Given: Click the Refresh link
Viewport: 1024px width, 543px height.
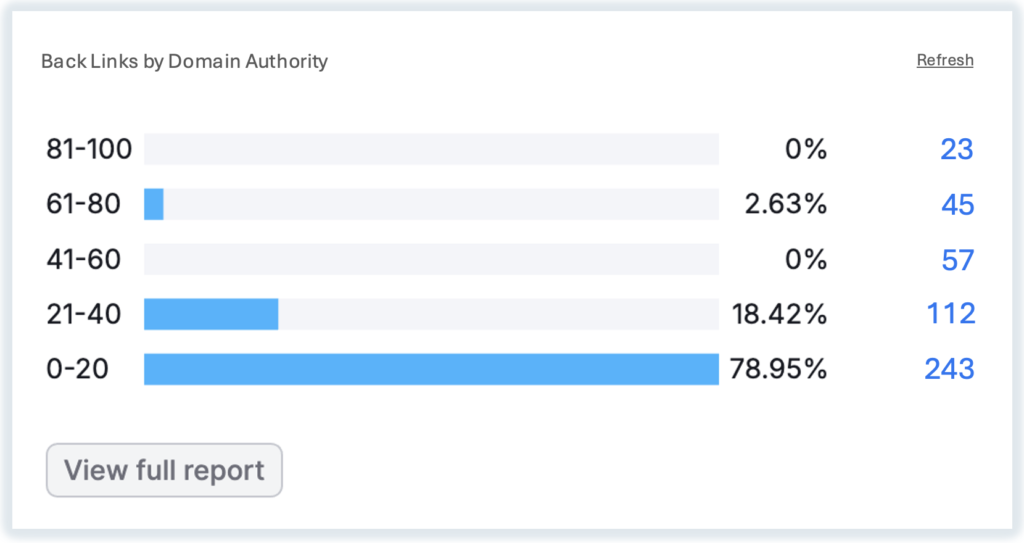Looking at the screenshot, I should pos(945,60).
